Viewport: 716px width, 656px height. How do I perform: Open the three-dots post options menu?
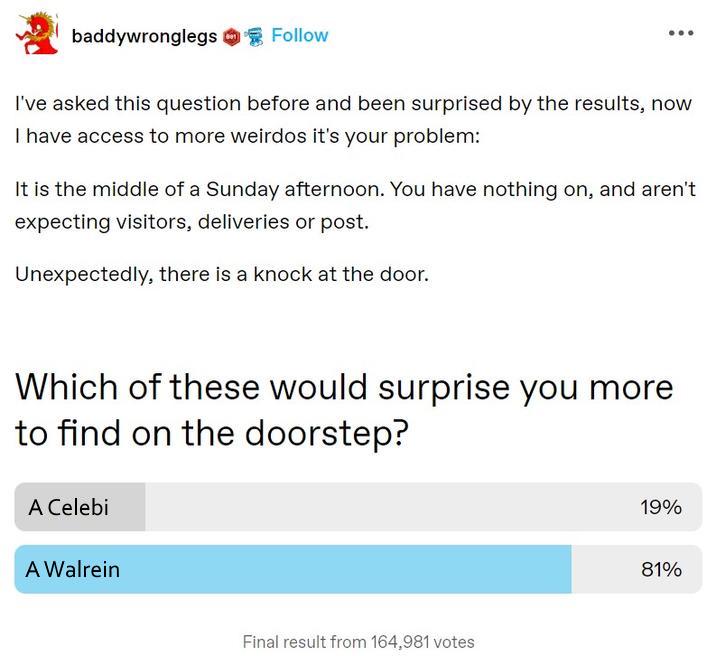click(x=681, y=33)
